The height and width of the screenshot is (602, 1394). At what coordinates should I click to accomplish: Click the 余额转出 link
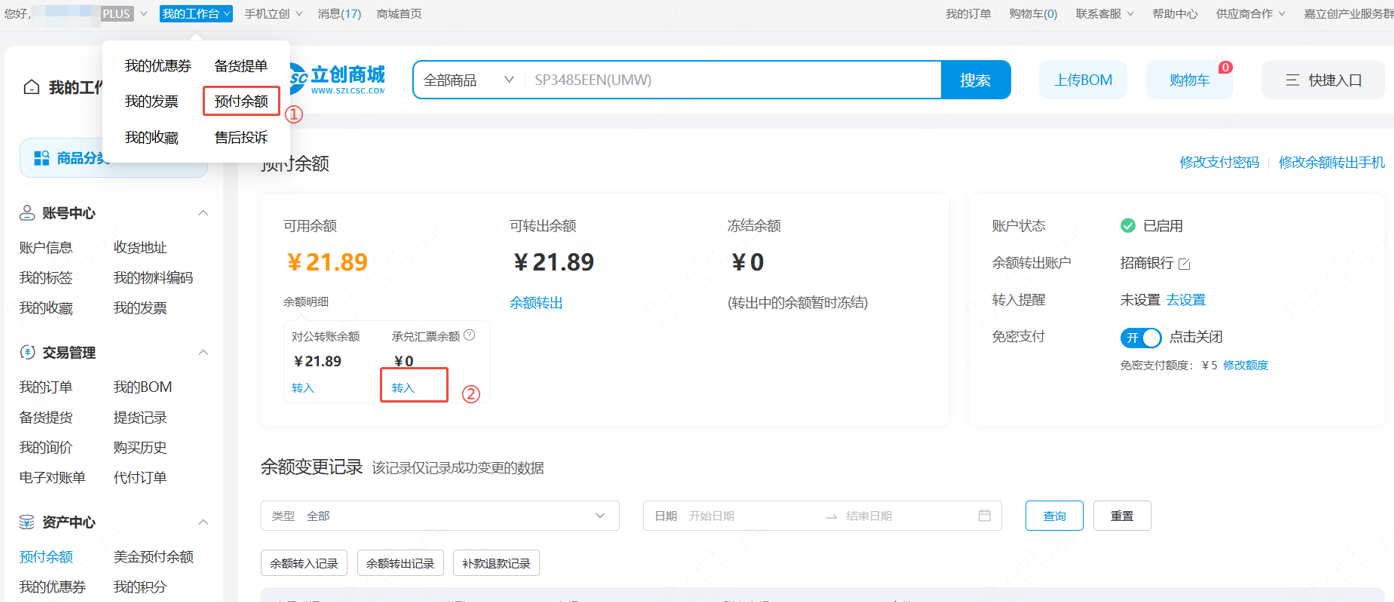pyautogui.click(x=536, y=302)
